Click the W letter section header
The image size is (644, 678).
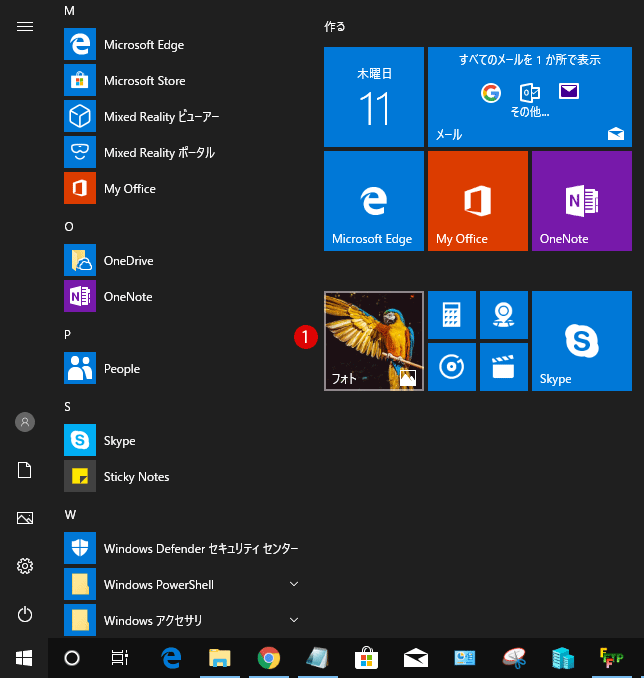pyautogui.click(x=70, y=515)
